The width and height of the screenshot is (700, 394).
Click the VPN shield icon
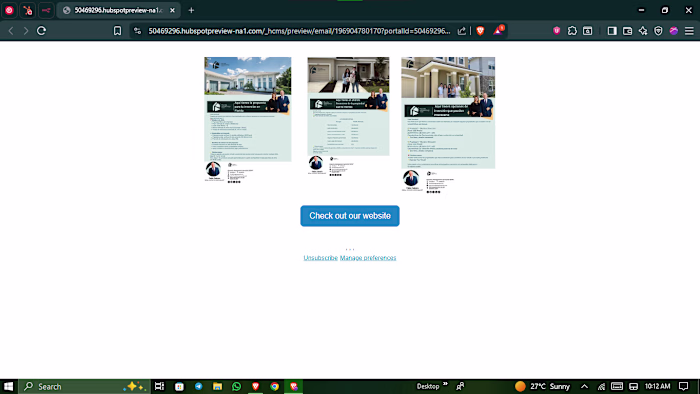658,31
